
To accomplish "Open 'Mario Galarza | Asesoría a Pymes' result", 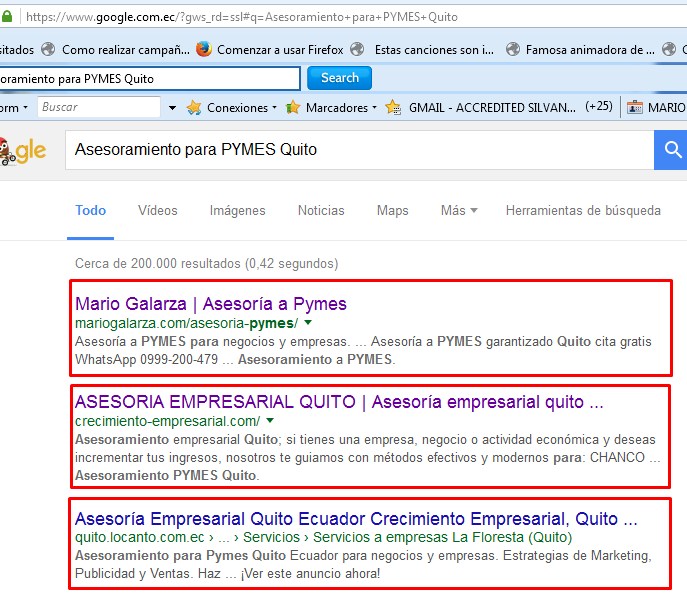I will [x=210, y=303].
